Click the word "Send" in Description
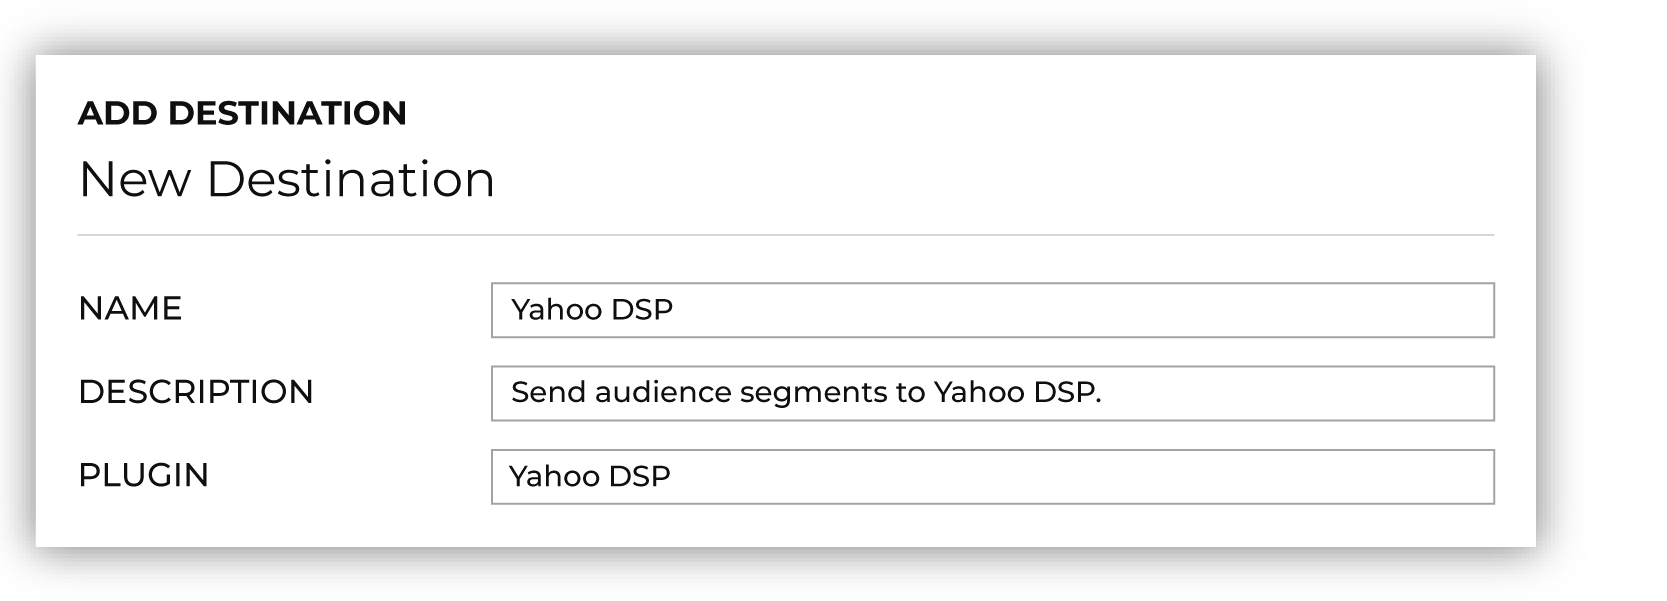 [548, 392]
